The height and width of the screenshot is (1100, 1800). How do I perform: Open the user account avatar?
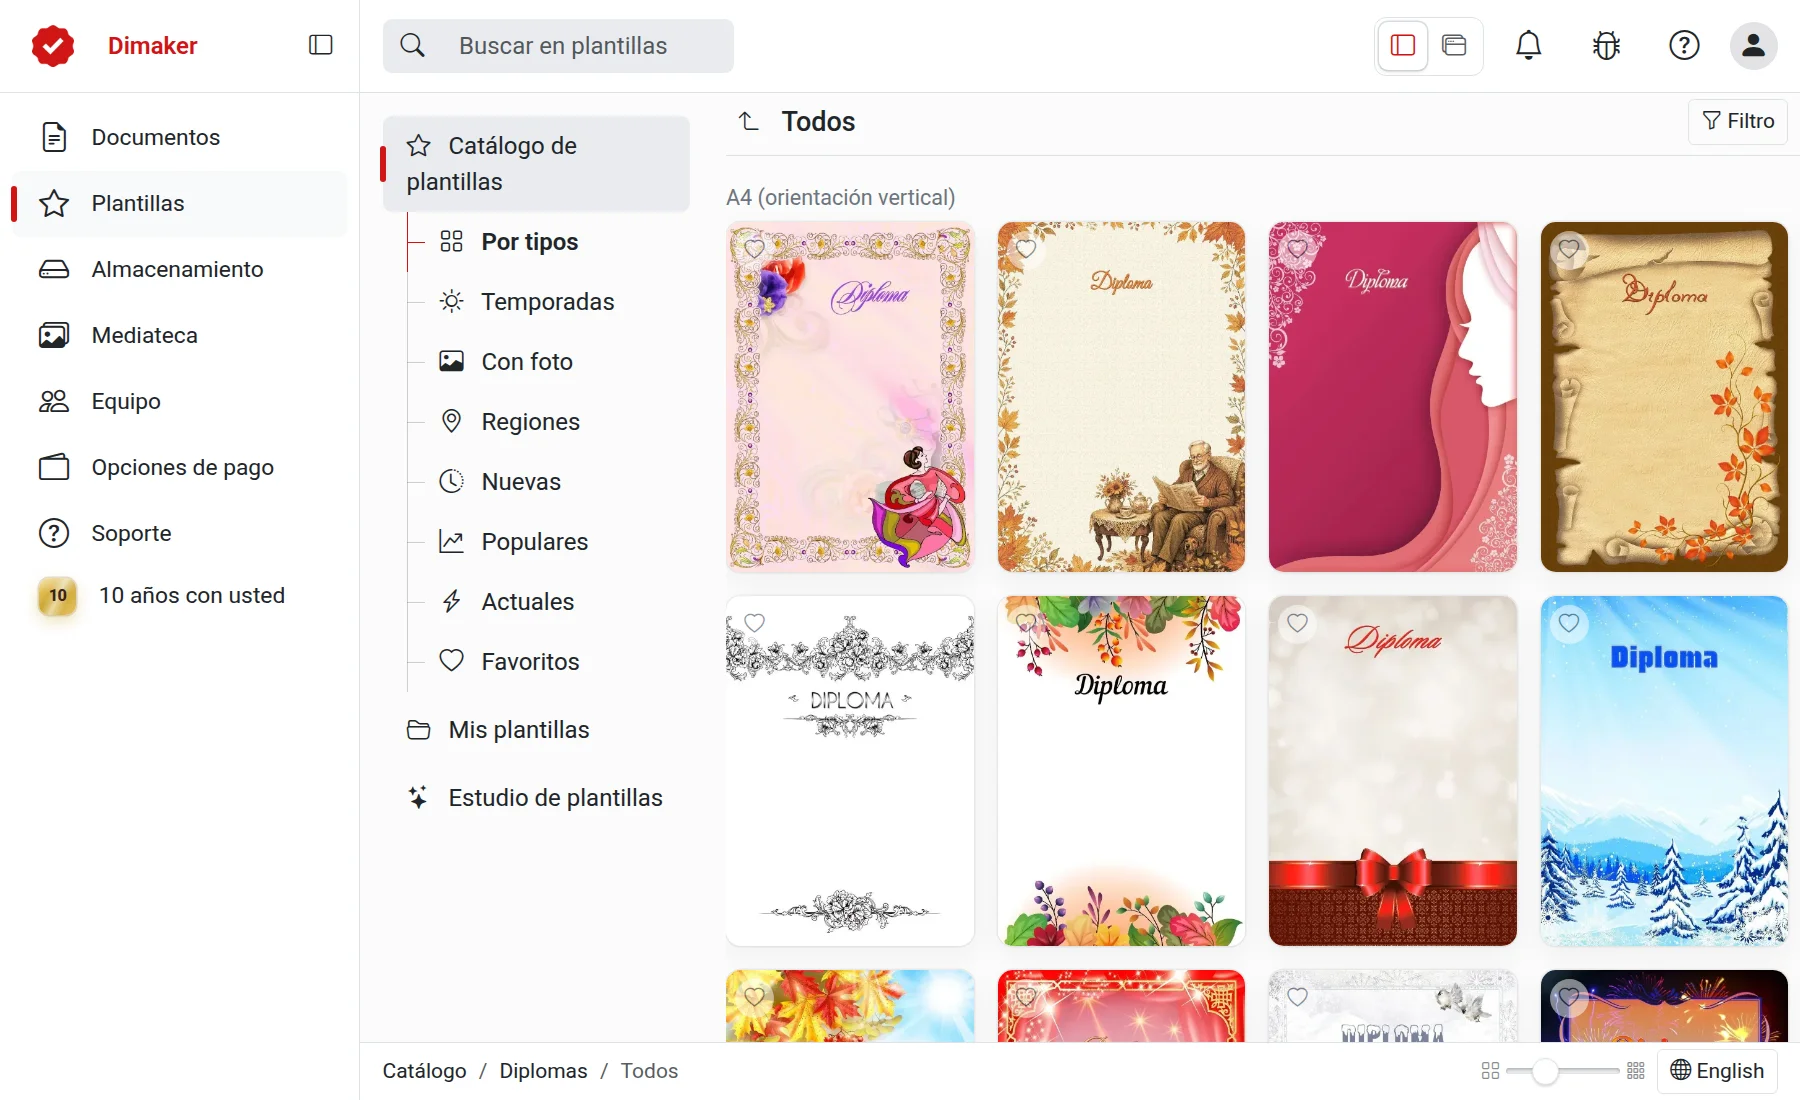pos(1753,45)
